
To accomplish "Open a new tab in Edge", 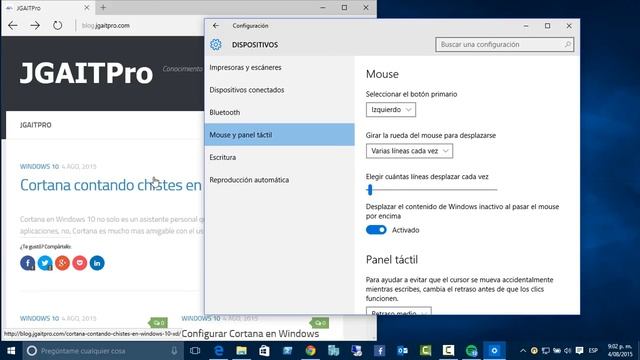I will coord(103,7).
